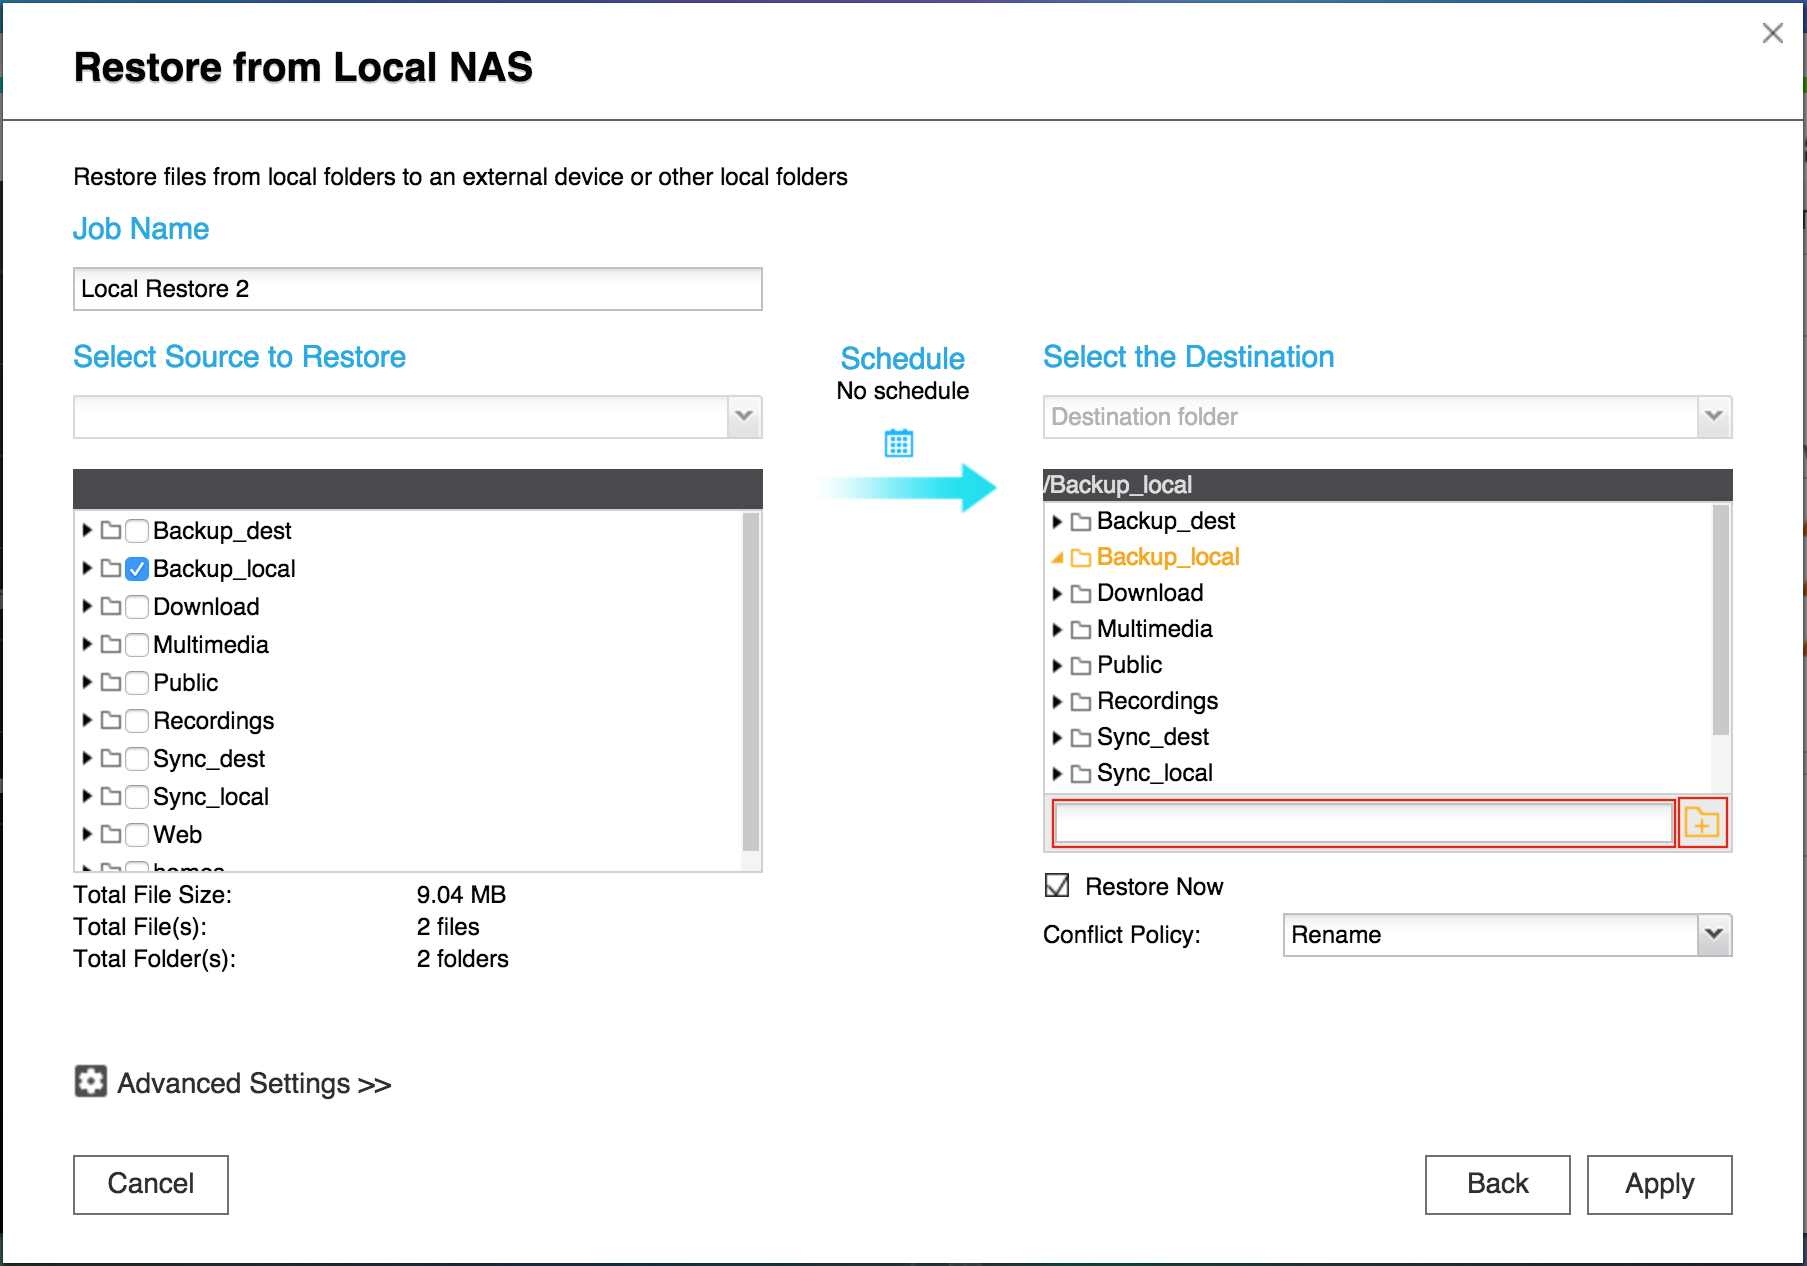Click the Job Name input field
The height and width of the screenshot is (1266, 1807).
pos(418,289)
